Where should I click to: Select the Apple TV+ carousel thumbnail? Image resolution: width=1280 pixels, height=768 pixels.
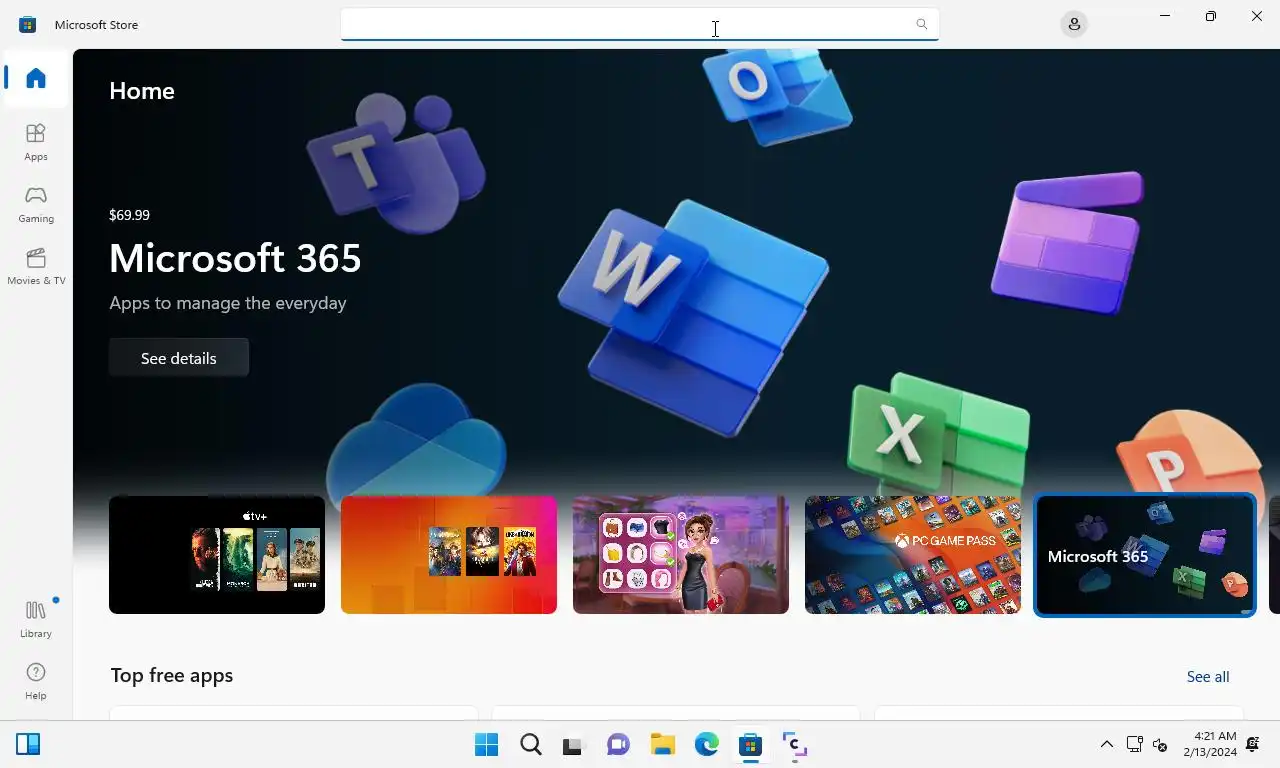pyautogui.click(x=217, y=555)
